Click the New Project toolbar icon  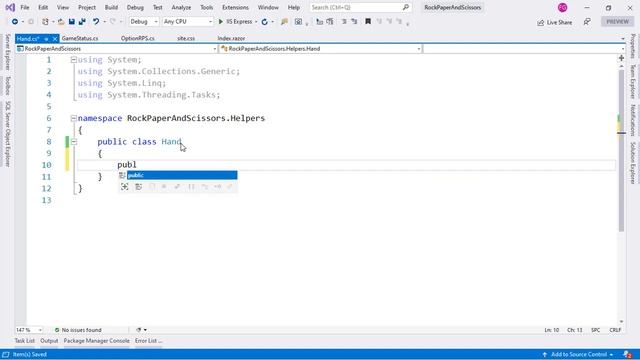click(45, 22)
